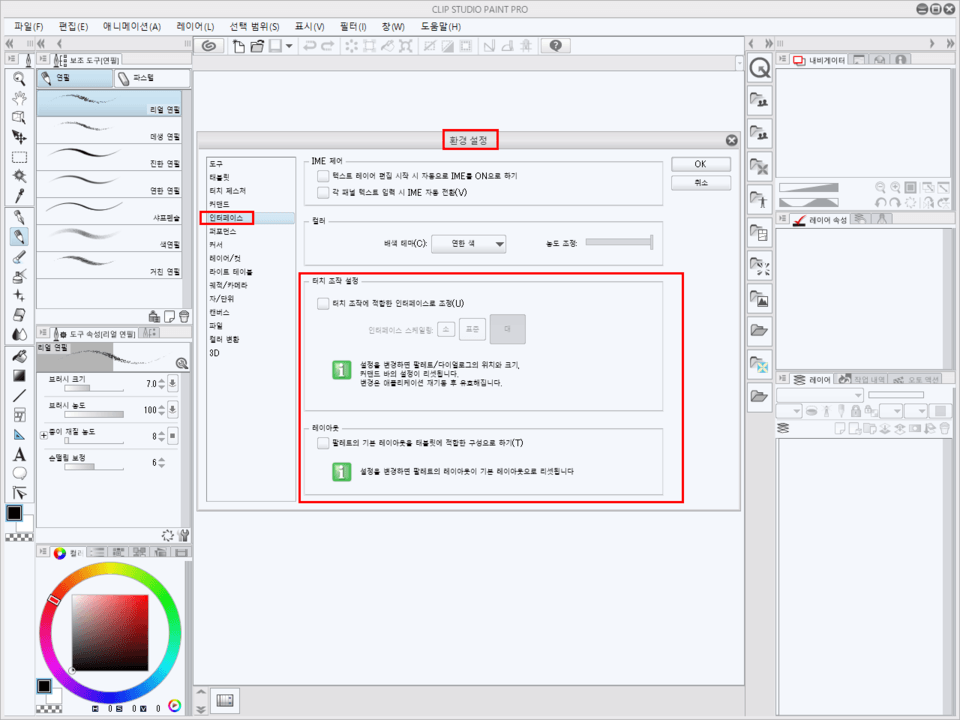Choose the 샤프펜슬 brush preset

pyautogui.click(x=109, y=211)
